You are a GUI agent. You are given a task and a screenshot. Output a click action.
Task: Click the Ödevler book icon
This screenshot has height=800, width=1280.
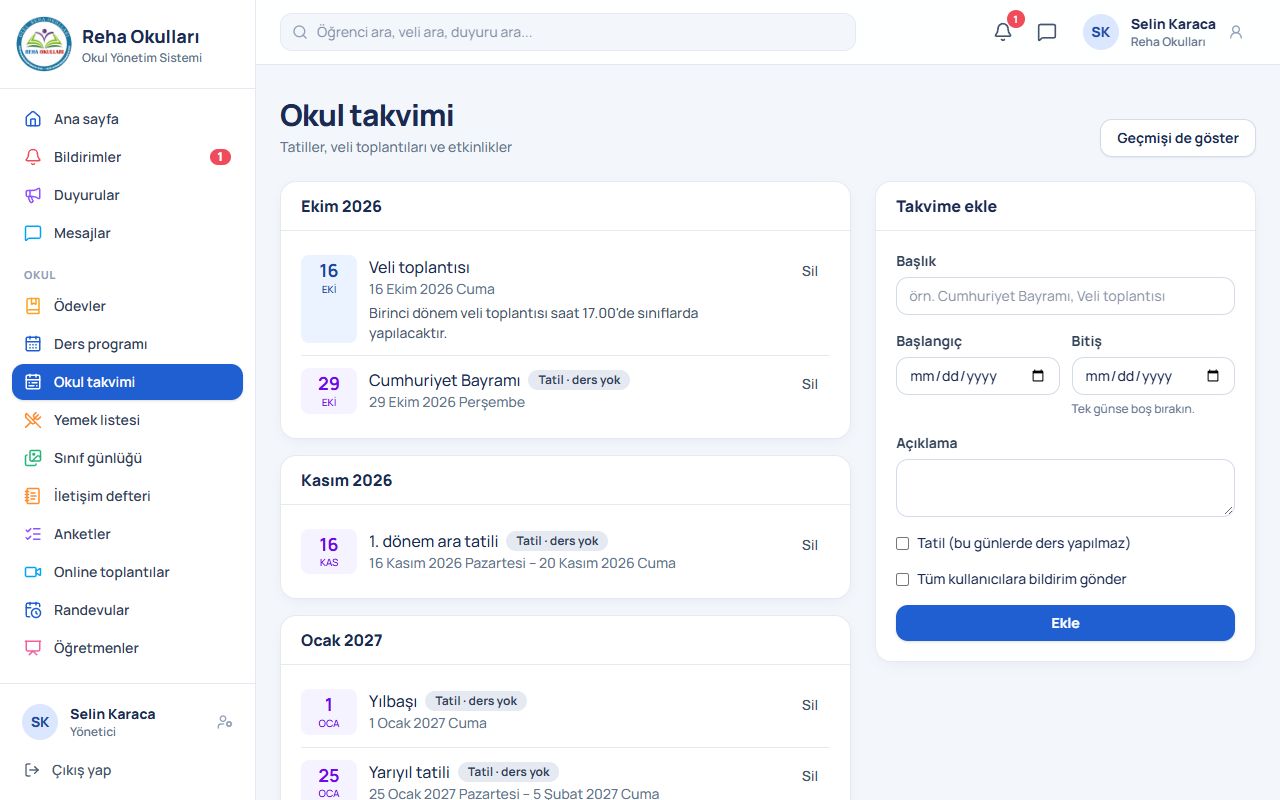33,306
